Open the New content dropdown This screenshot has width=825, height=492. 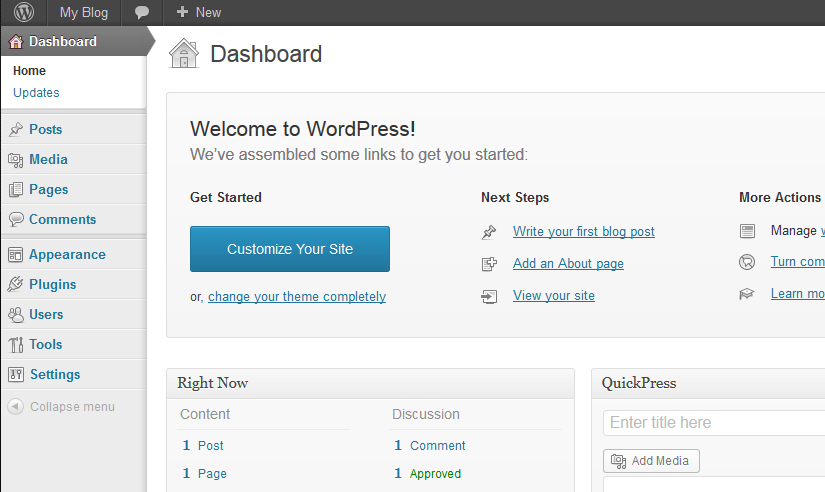point(198,13)
